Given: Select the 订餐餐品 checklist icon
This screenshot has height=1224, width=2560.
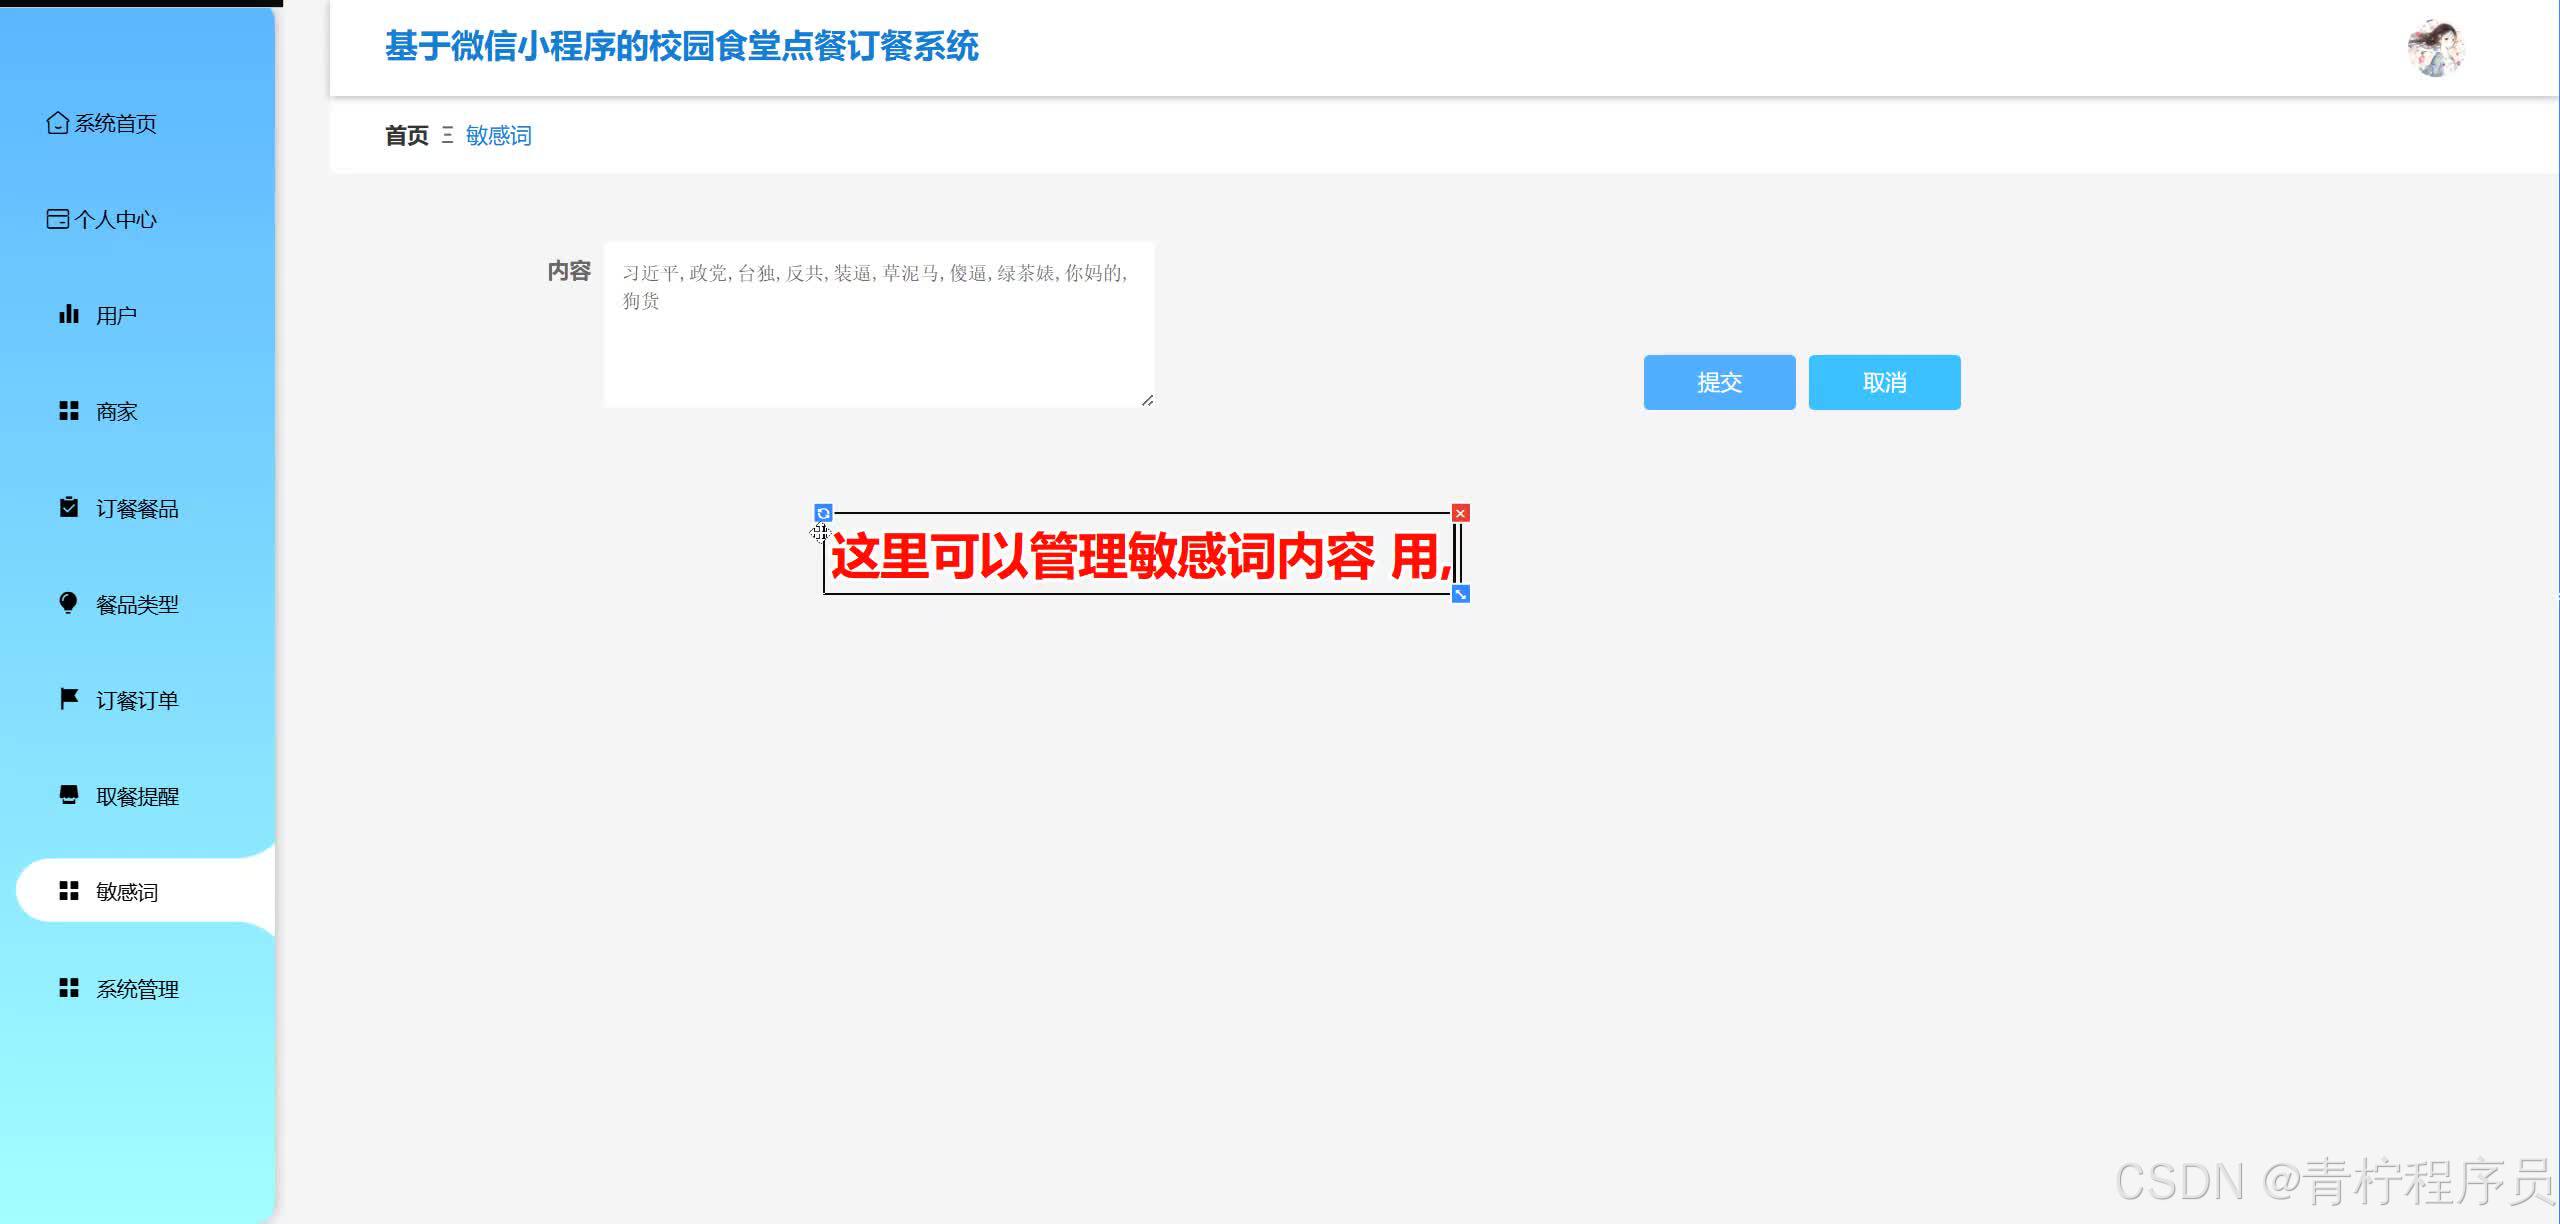Looking at the screenshot, I should [x=67, y=507].
